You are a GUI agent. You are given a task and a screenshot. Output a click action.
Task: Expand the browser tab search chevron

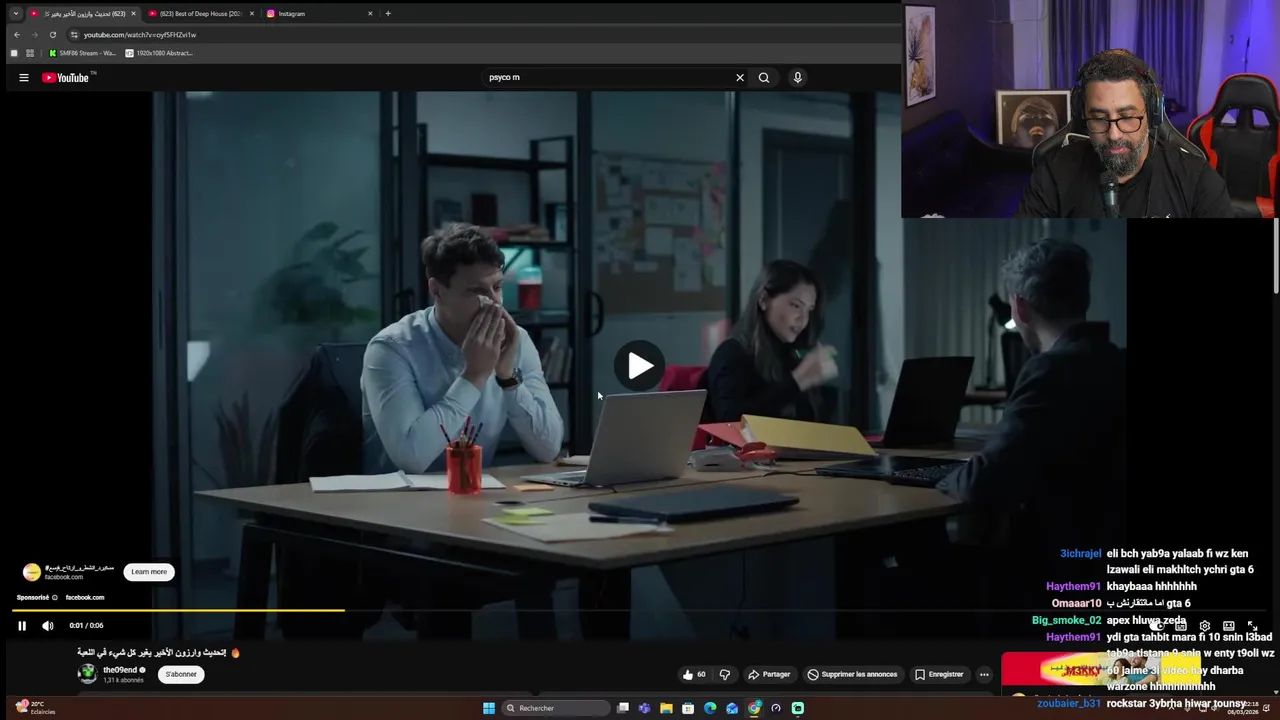pos(16,13)
